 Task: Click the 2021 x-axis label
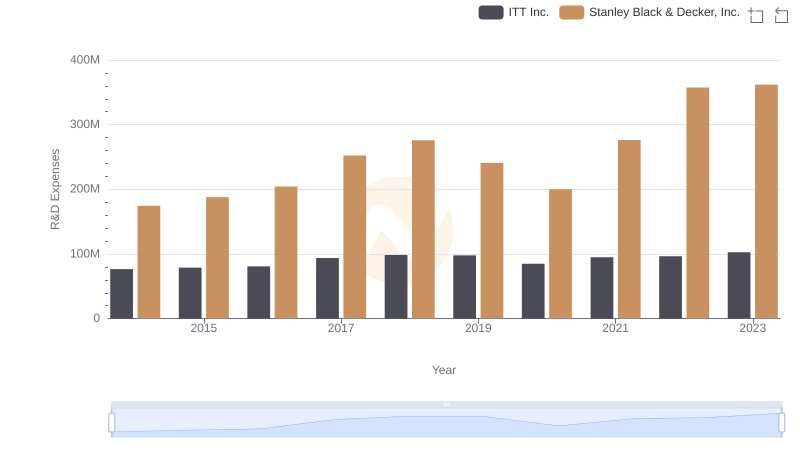(615, 328)
